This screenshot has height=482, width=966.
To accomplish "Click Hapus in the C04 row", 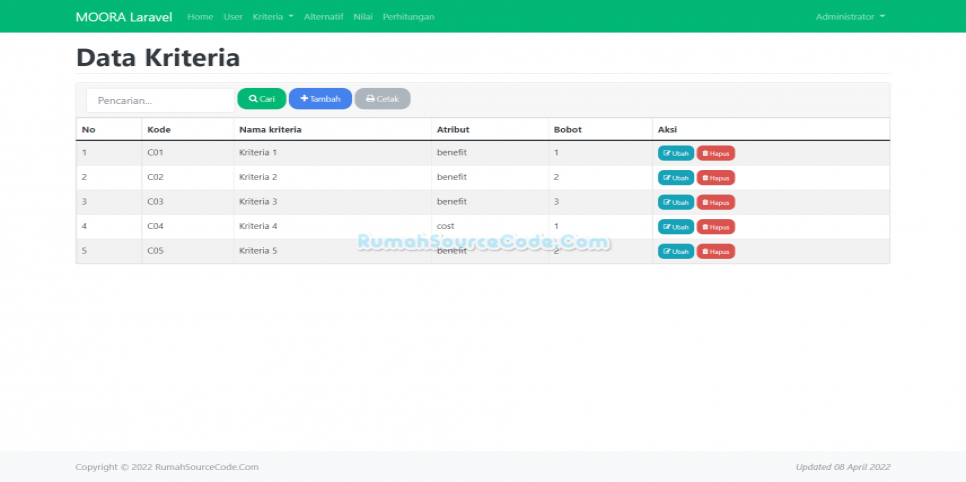I will click(716, 227).
